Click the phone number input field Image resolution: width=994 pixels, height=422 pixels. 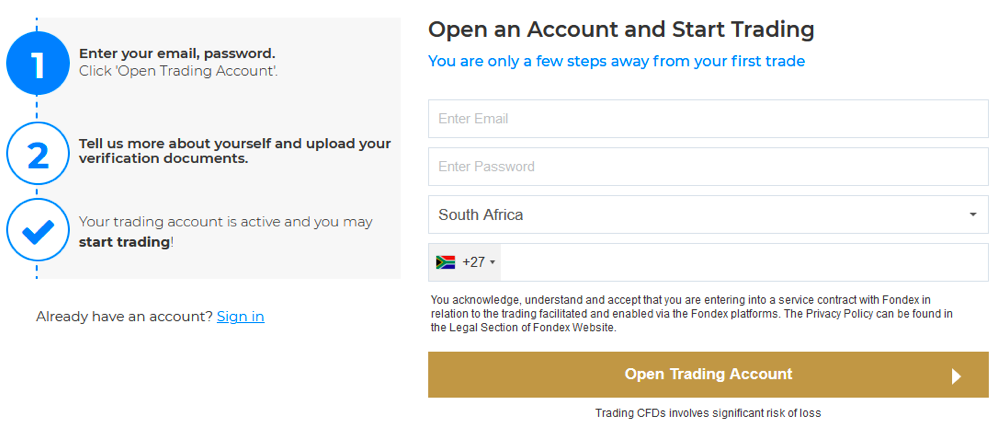point(744,262)
